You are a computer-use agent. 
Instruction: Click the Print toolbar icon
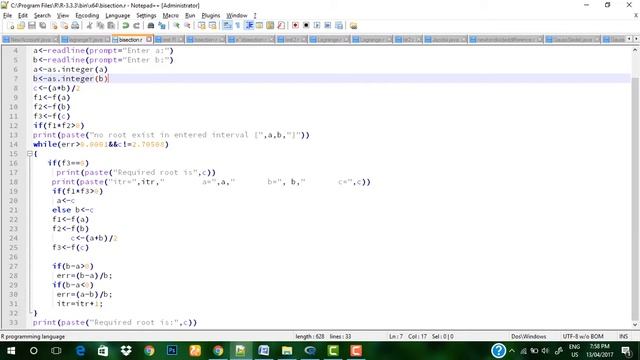(75, 26)
